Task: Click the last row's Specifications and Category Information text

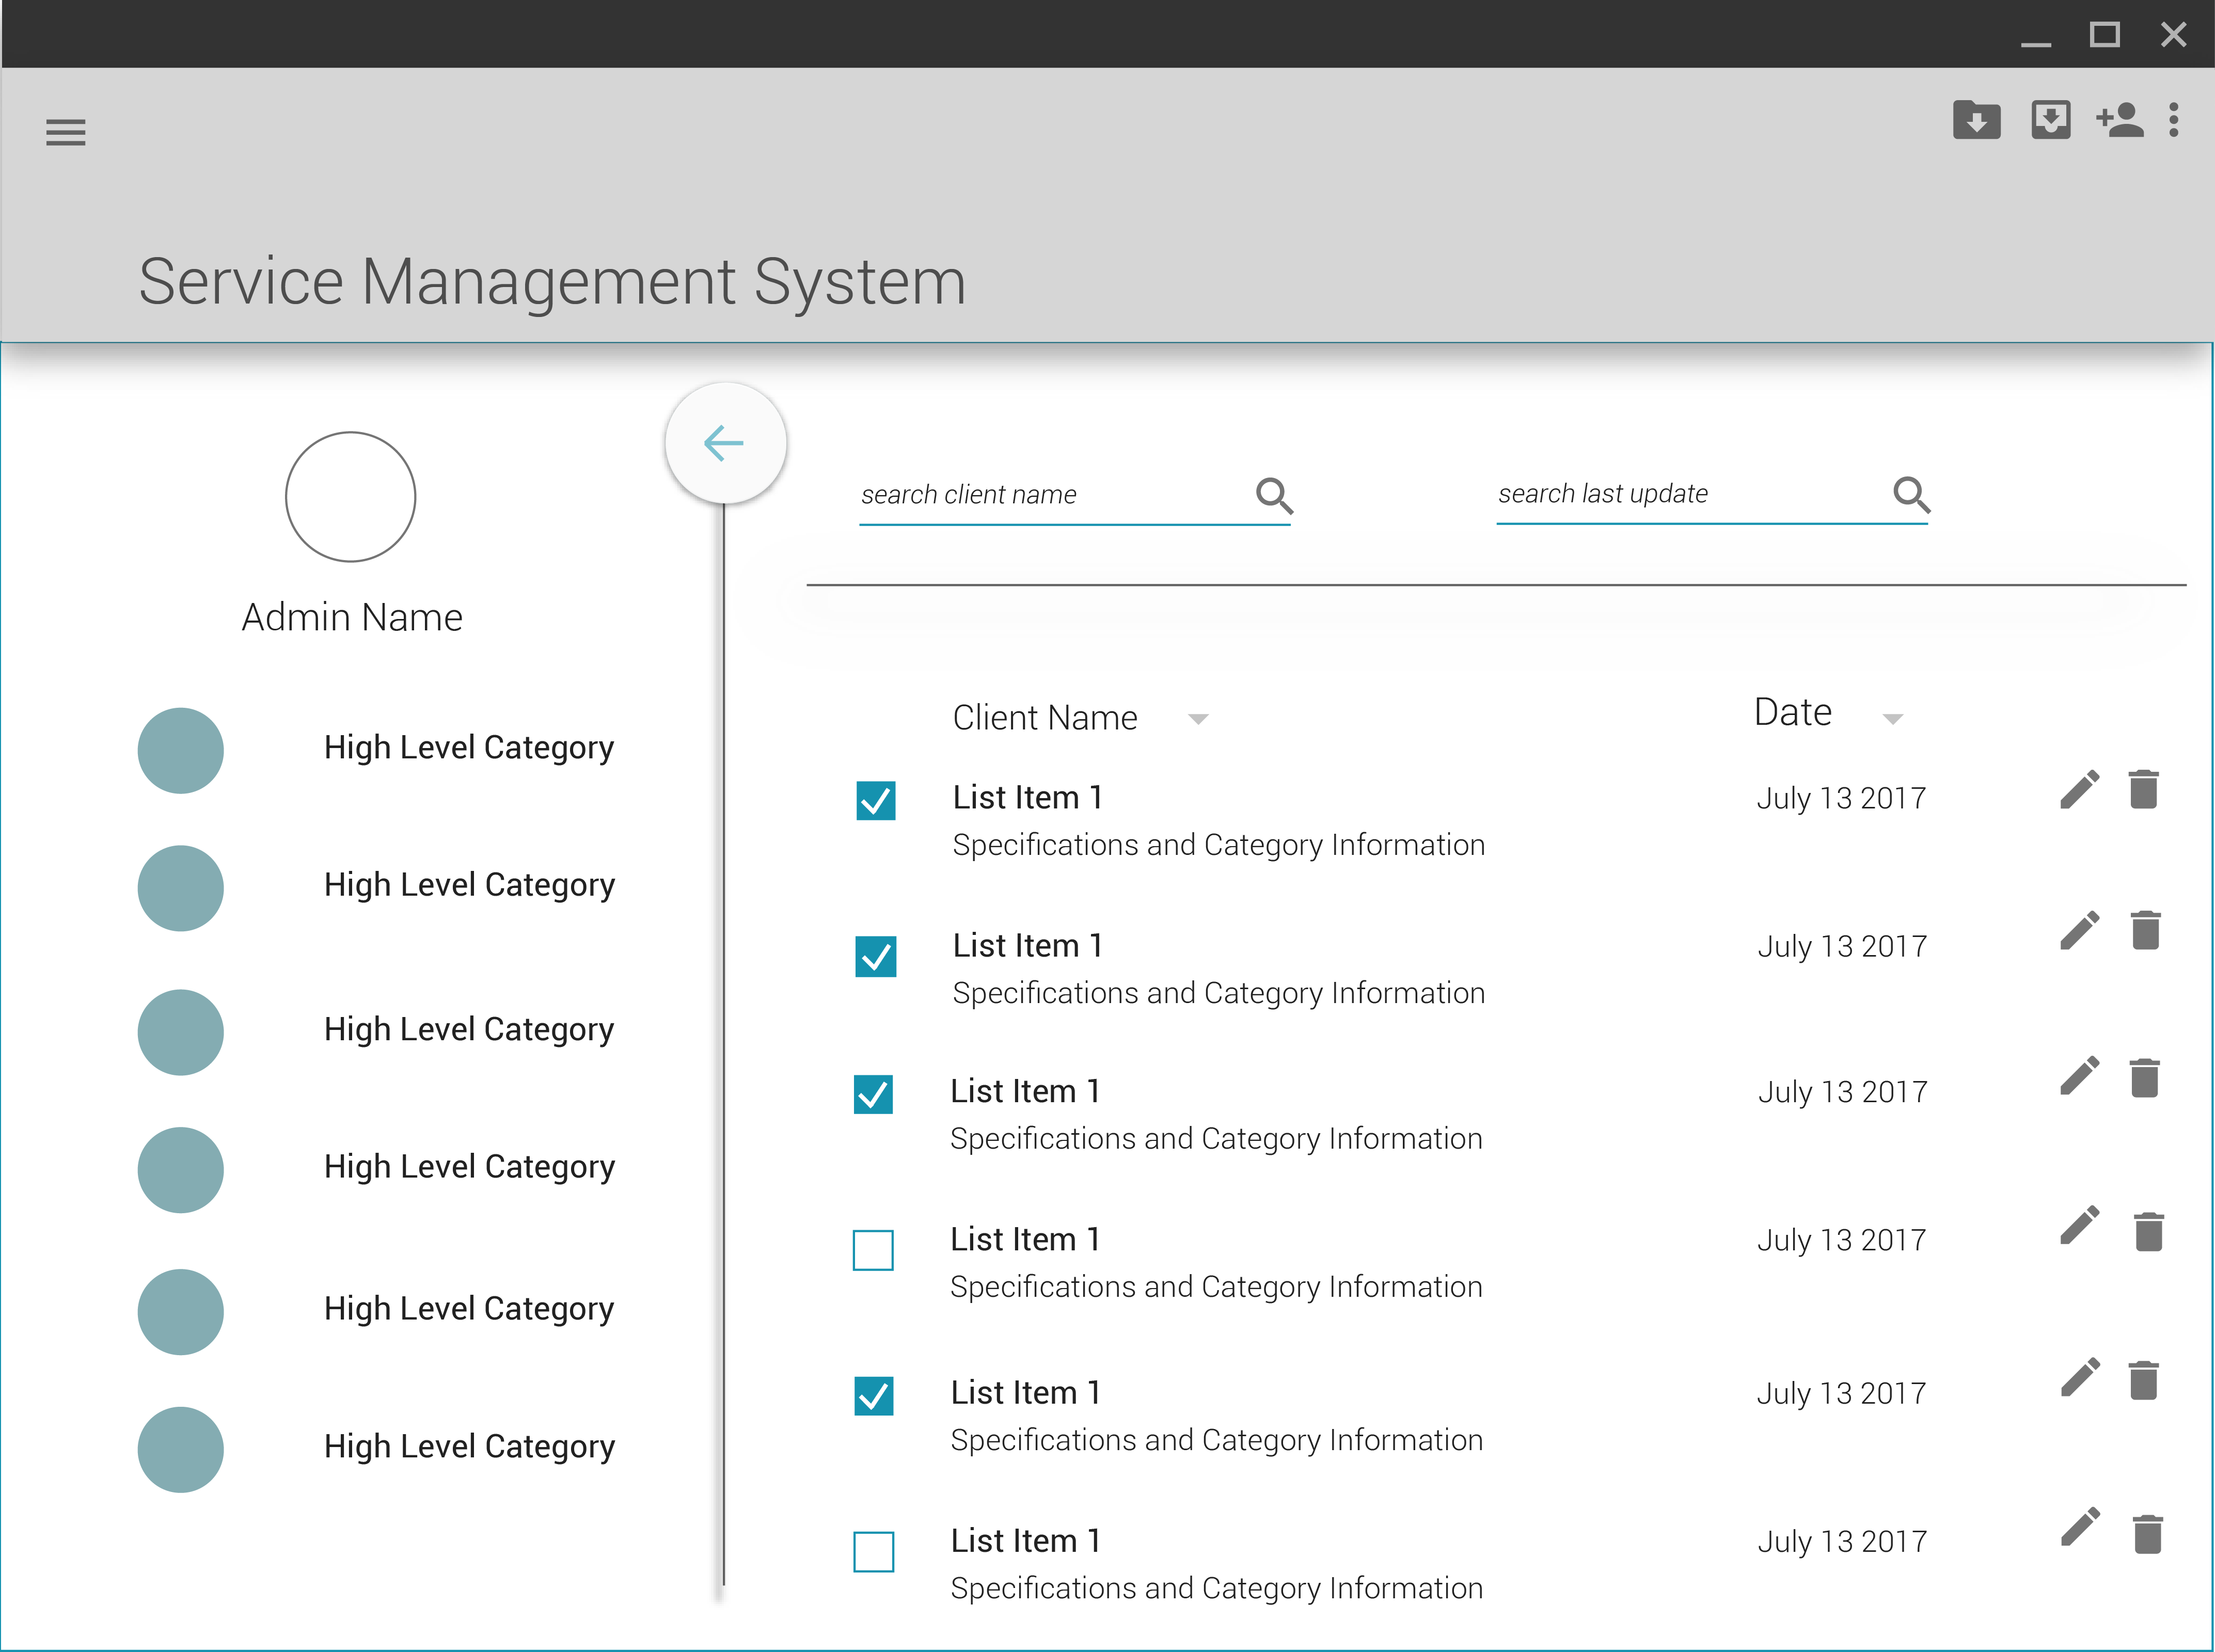Action: [x=1216, y=1590]
